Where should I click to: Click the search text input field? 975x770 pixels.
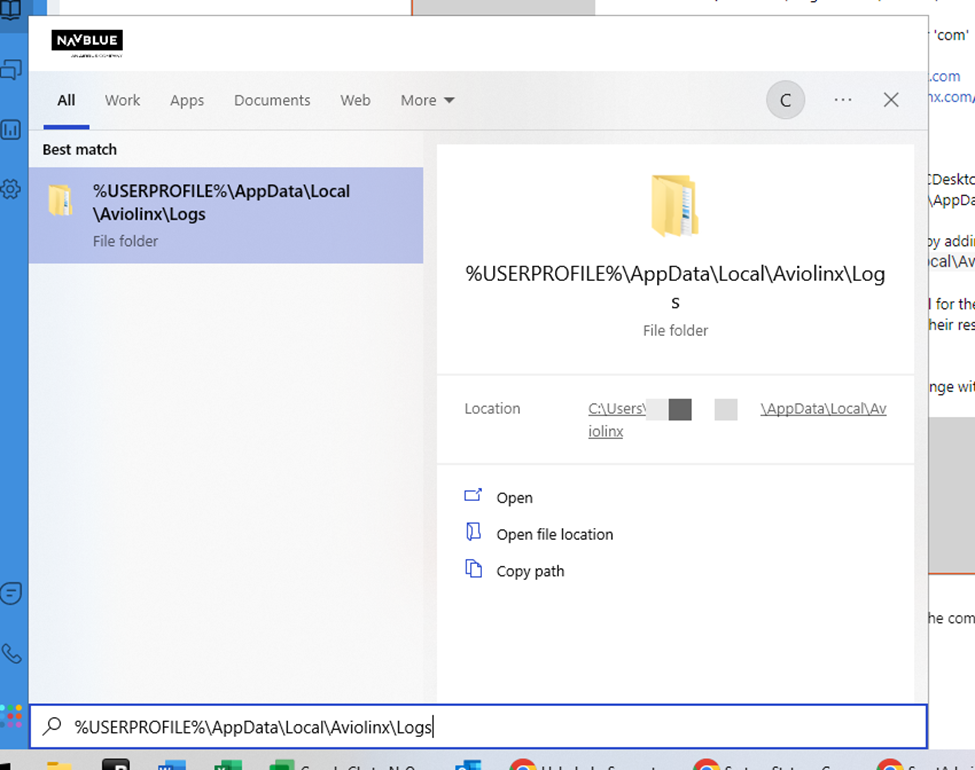click(x=478, y=726)
